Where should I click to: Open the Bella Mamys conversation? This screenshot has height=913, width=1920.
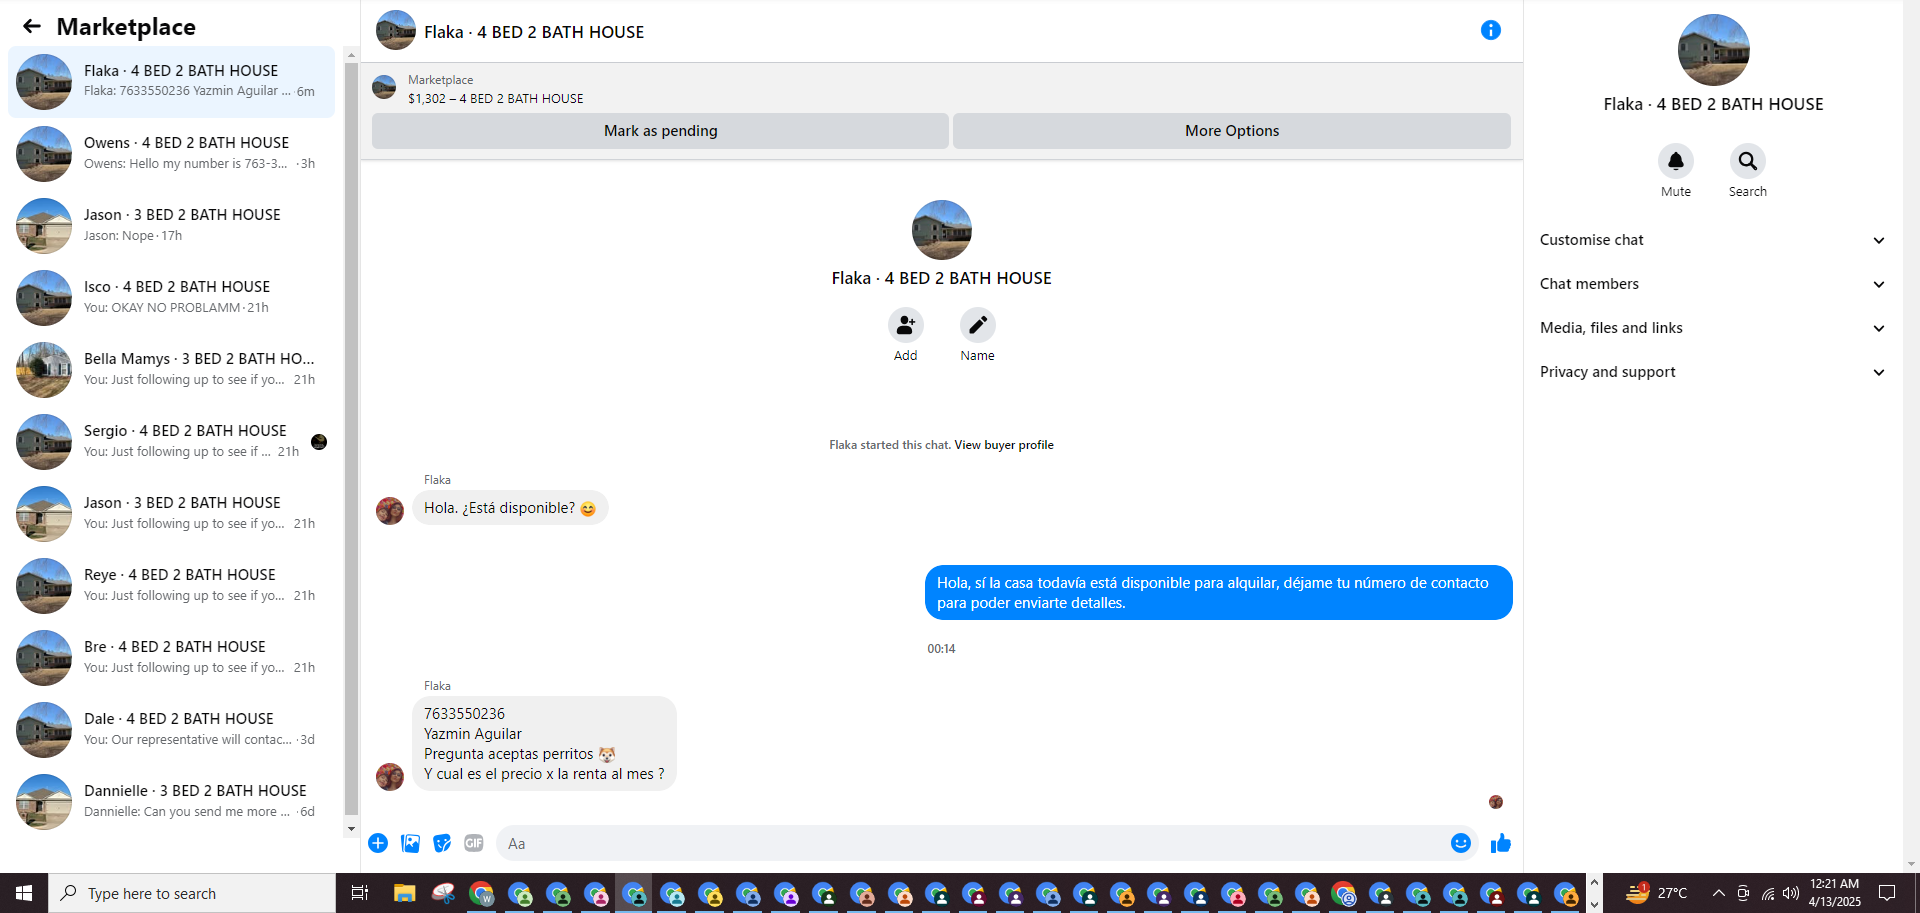point(172,370)
